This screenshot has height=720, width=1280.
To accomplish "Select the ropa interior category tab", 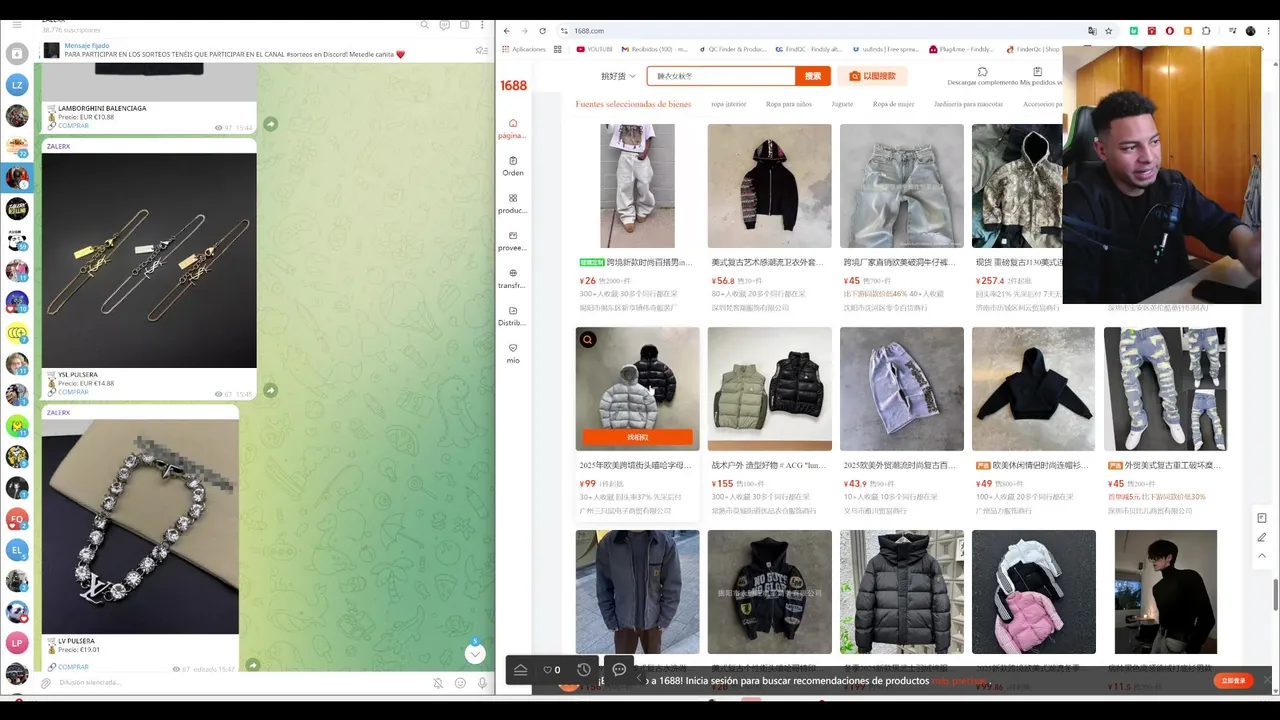I will 728,104.
